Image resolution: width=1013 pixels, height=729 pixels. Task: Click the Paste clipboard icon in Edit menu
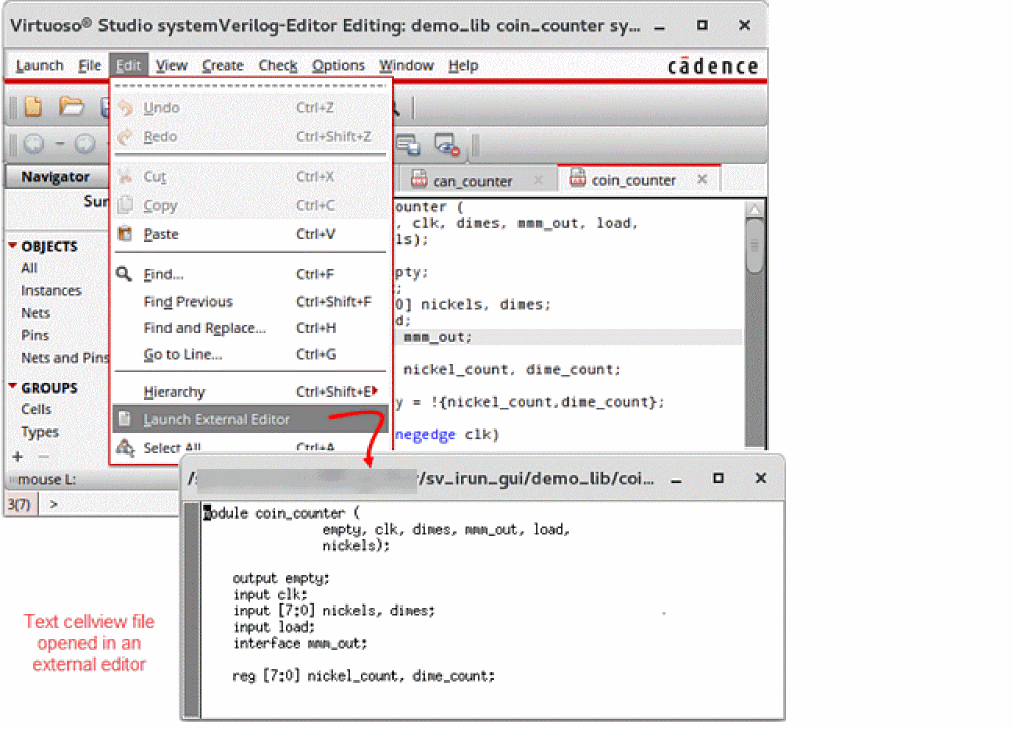tap(125, 234)
